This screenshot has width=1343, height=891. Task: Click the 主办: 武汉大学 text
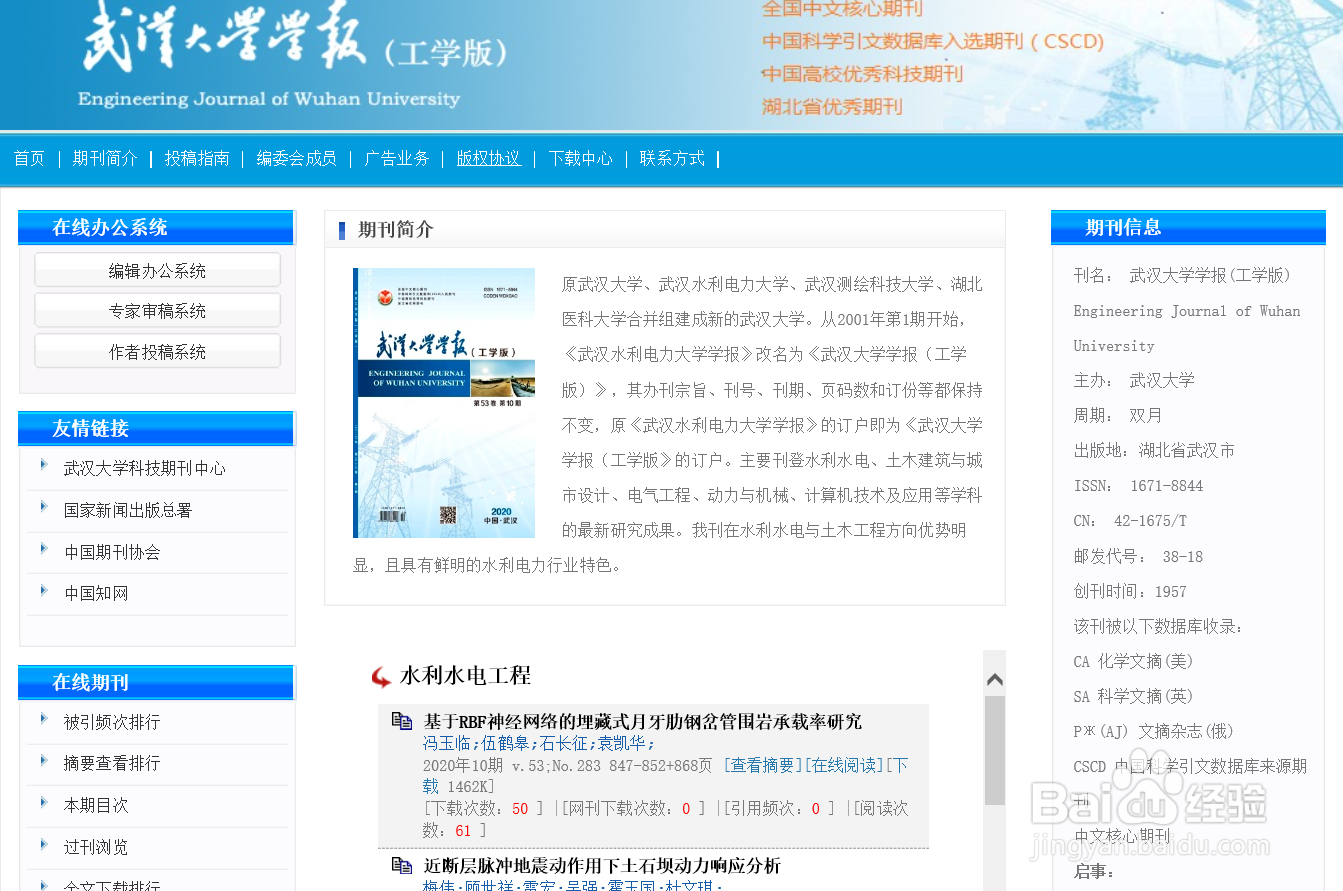coord(1134,380)
